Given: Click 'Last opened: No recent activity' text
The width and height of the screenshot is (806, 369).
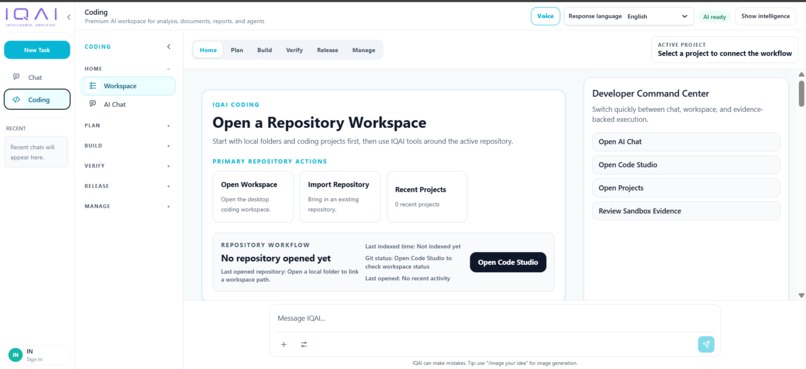Looking at the screenshot, I should pyautogui.click(x=407, y=278).
